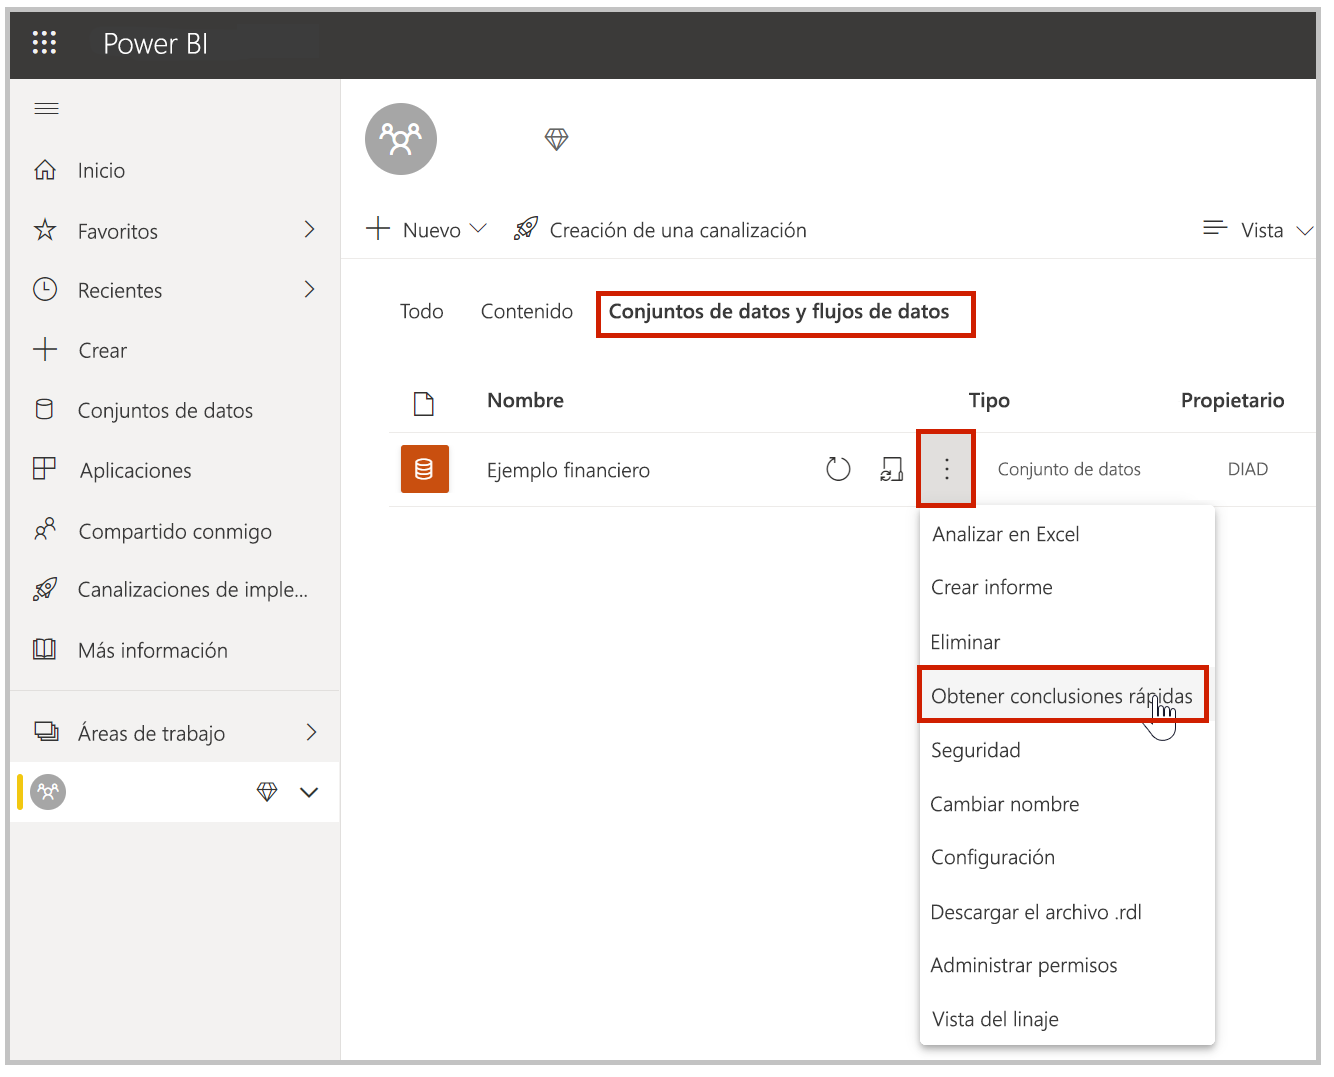Viewport: 1334px width, 1077px height.
Task: Refresh the Ejemplo financiero dataset now
Action: click(838, 469)
